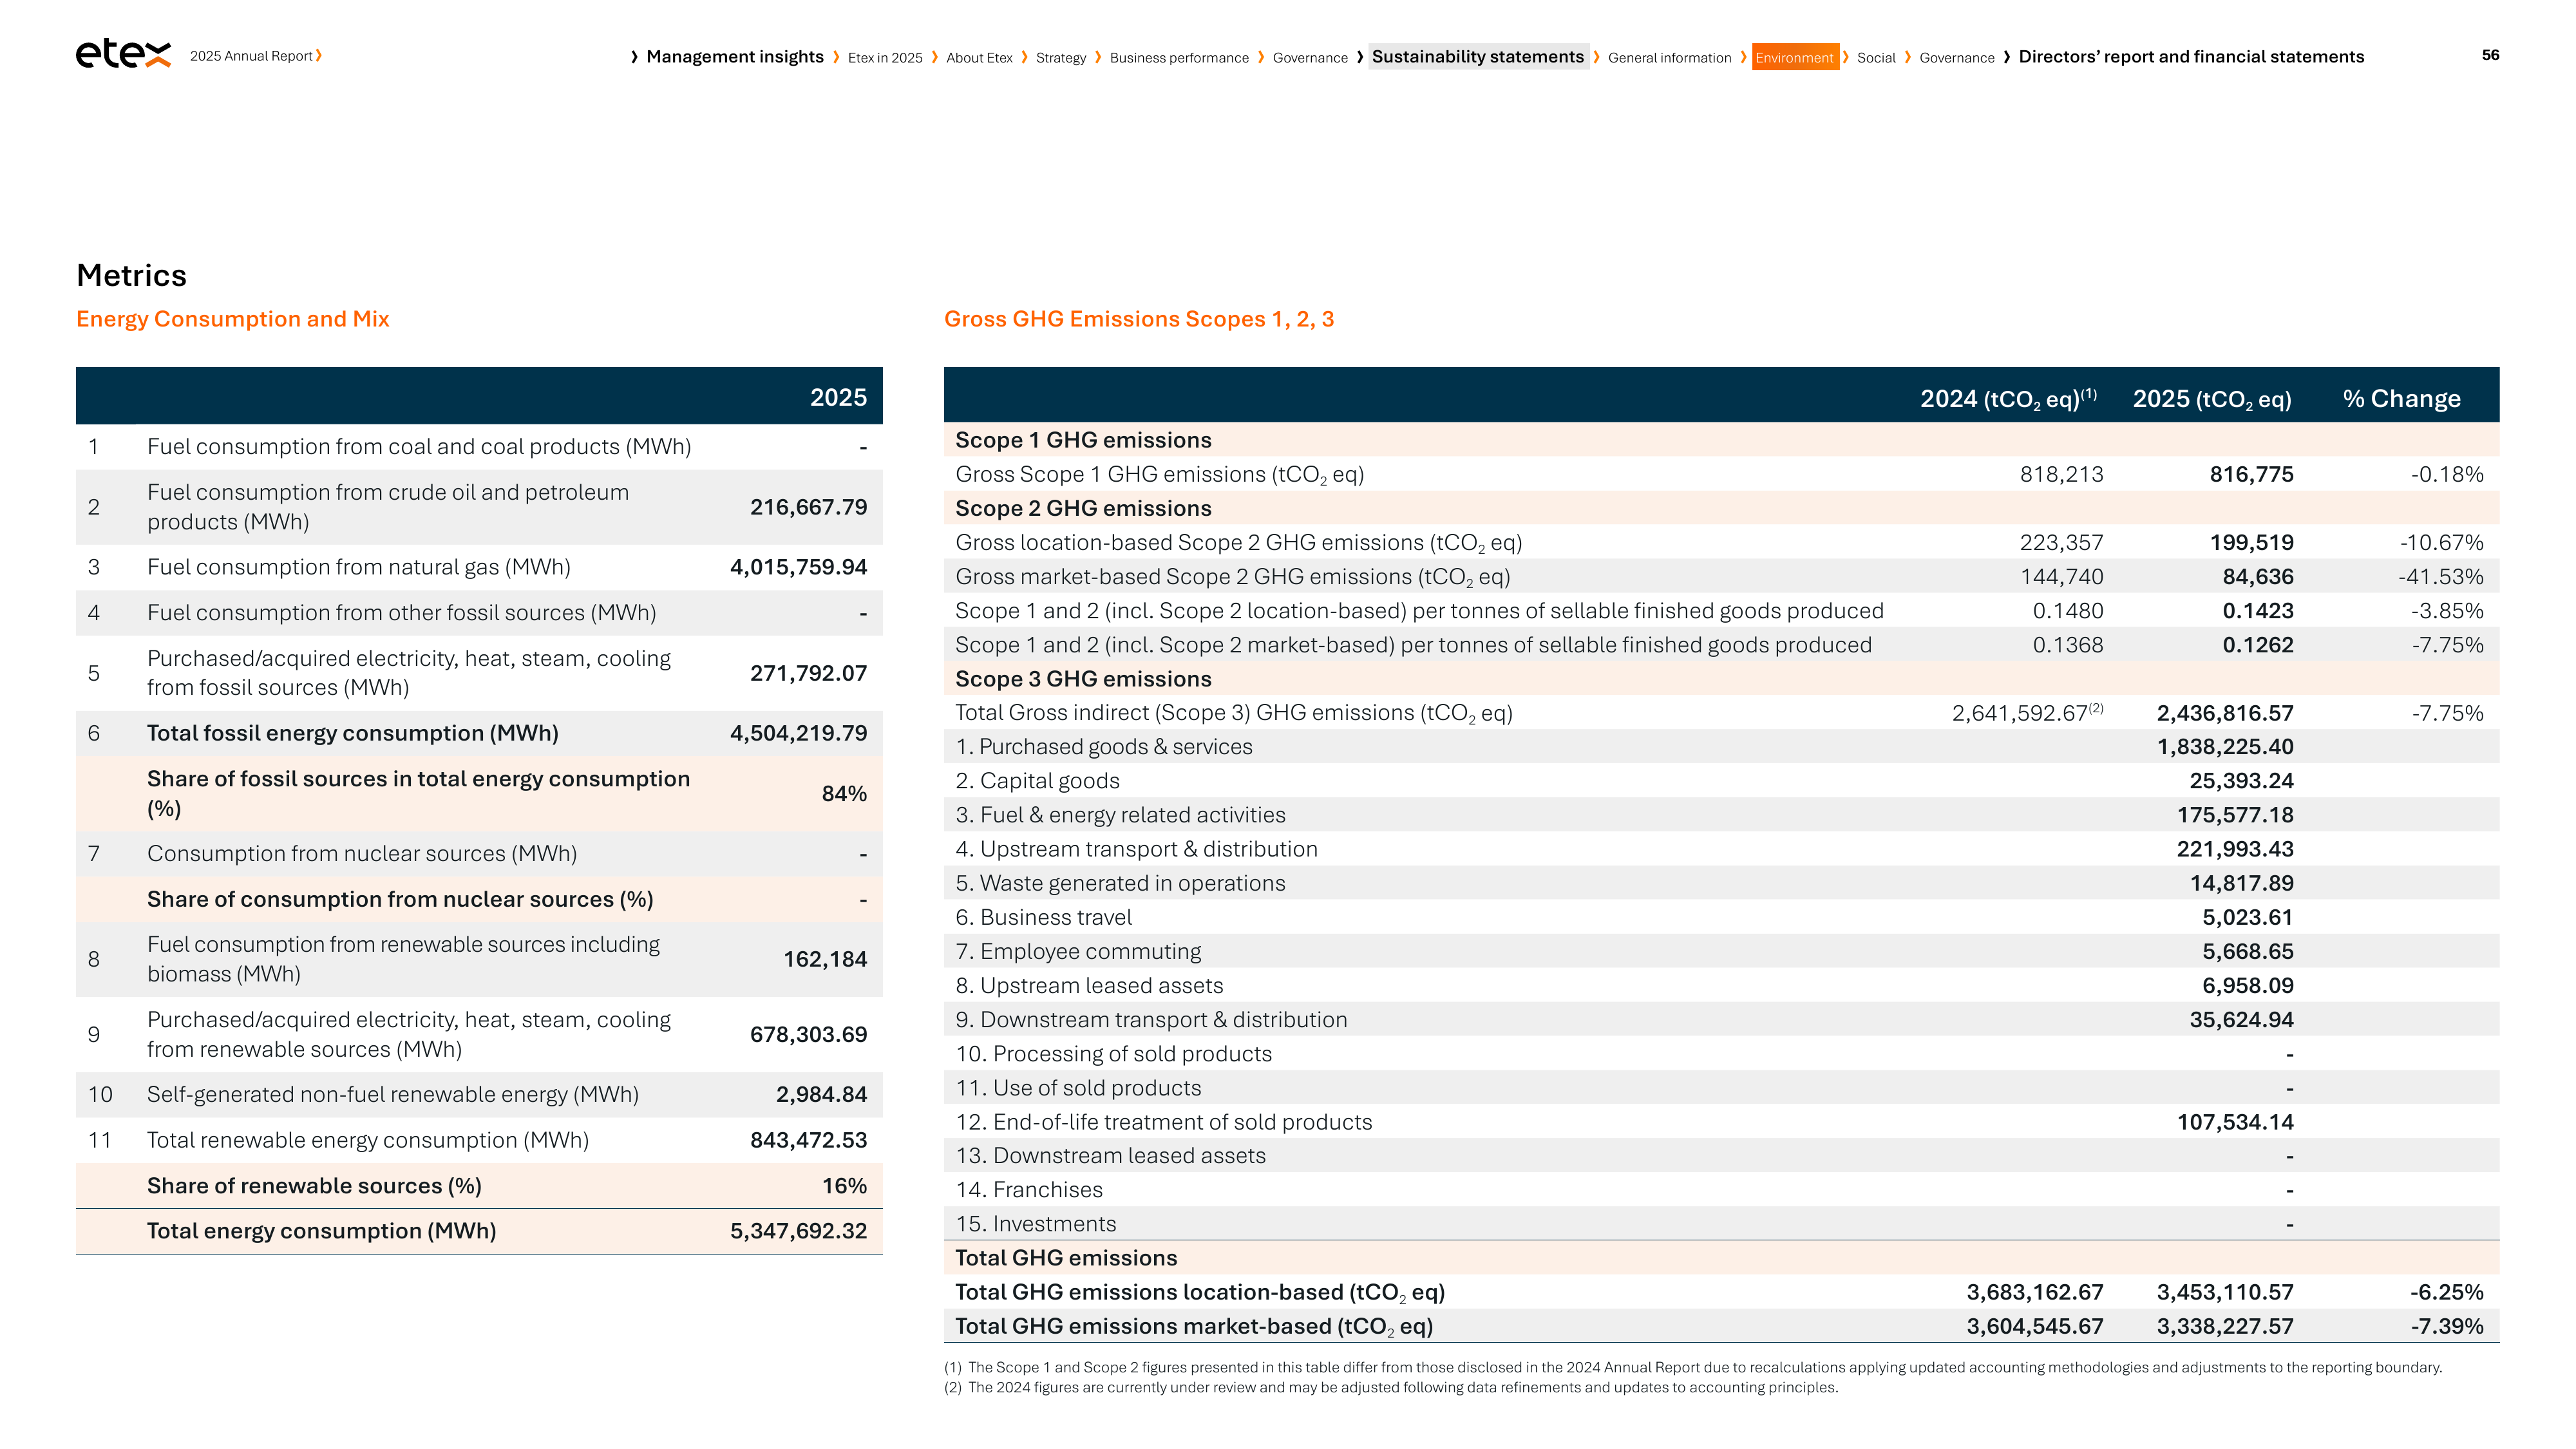Screen dimensions: 2576x1449
Task: Select location-based Scope 2 value 199,519
Action: coord(2251,542)
